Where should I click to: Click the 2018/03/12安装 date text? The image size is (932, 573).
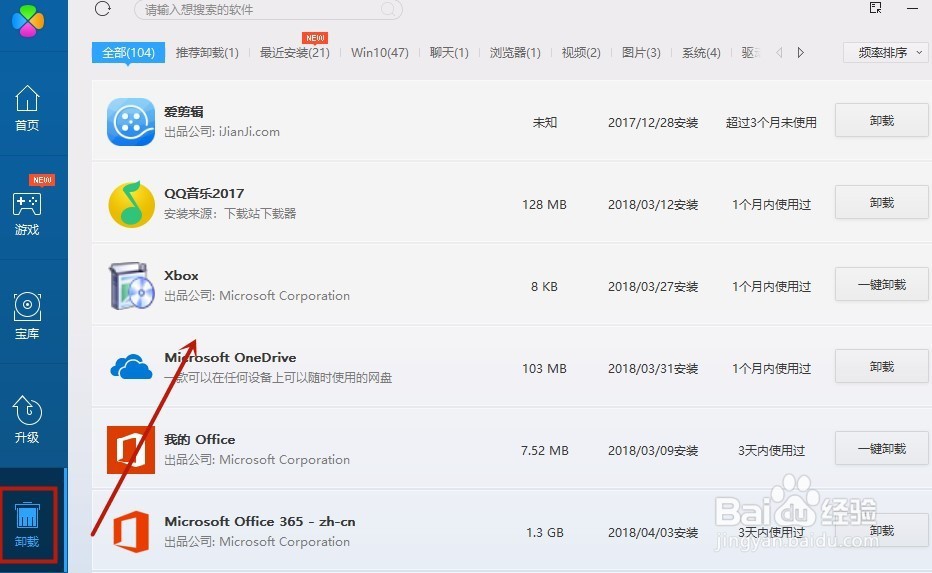(653, 204)
